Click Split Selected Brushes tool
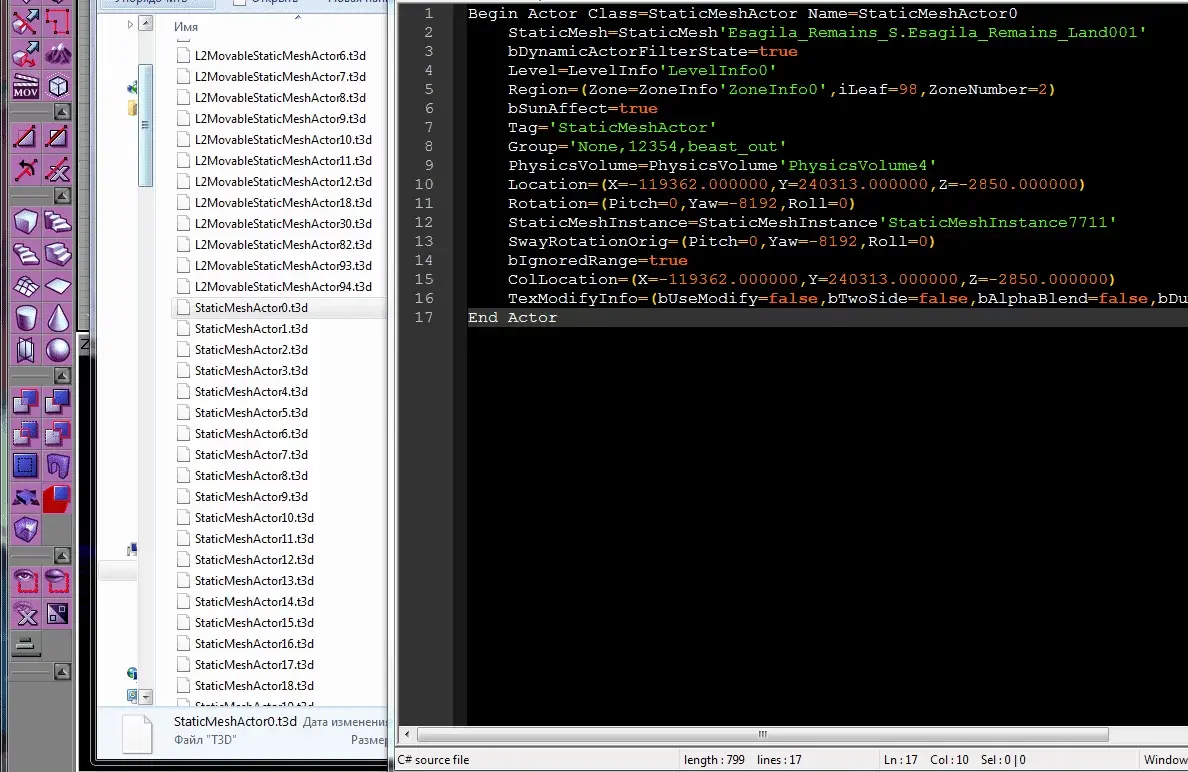 point(58,137)
